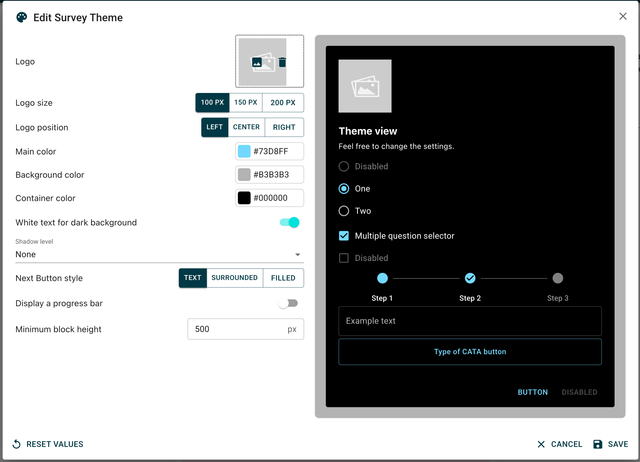640x462 pixels.
Task: Click the floppy disk Save icon
Action: click(x=597, y=444)
